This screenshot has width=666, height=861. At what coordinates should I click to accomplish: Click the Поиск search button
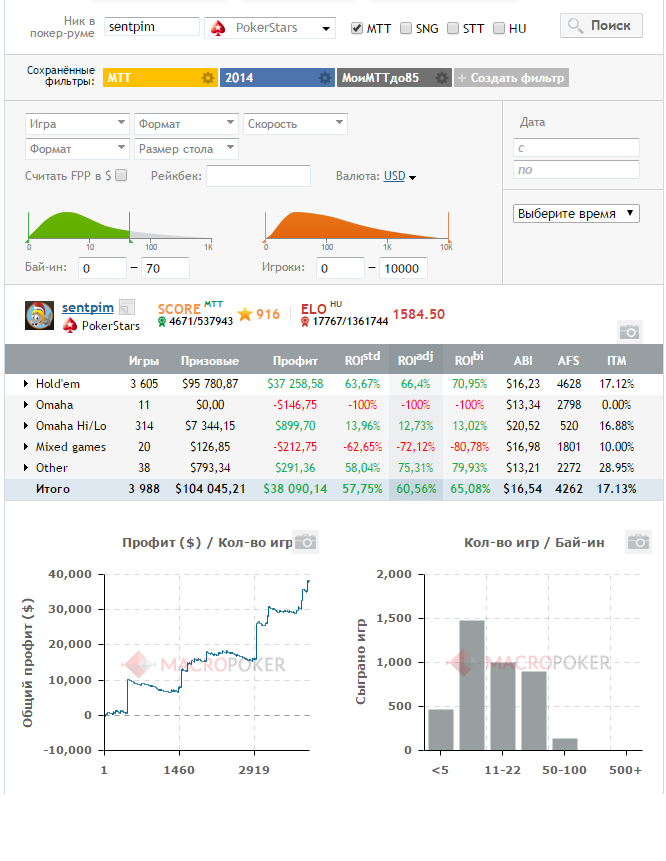[601, 26]
